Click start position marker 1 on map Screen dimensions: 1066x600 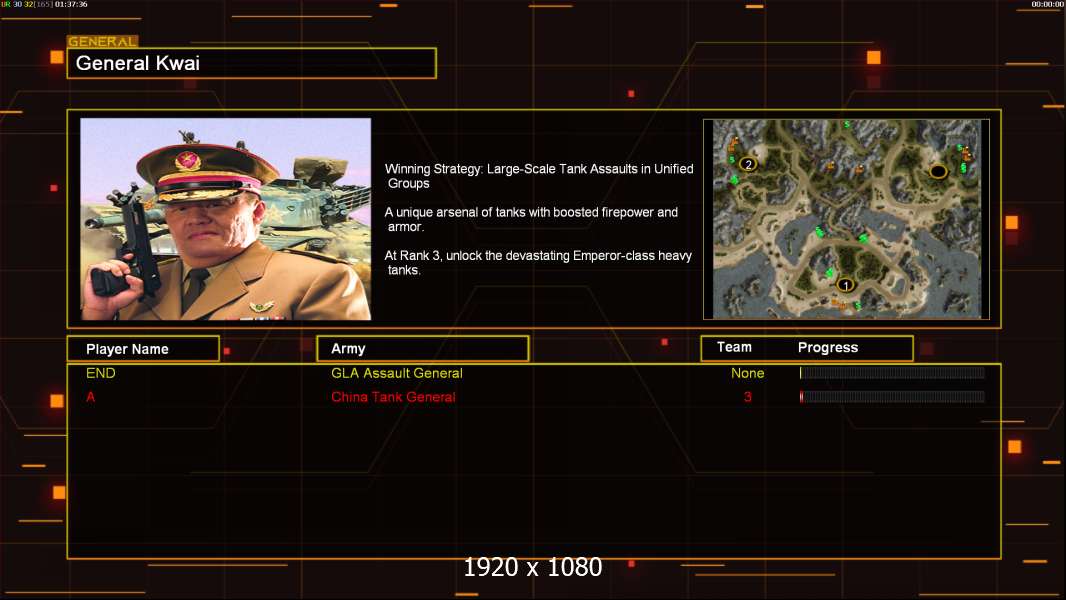point(845,285)
